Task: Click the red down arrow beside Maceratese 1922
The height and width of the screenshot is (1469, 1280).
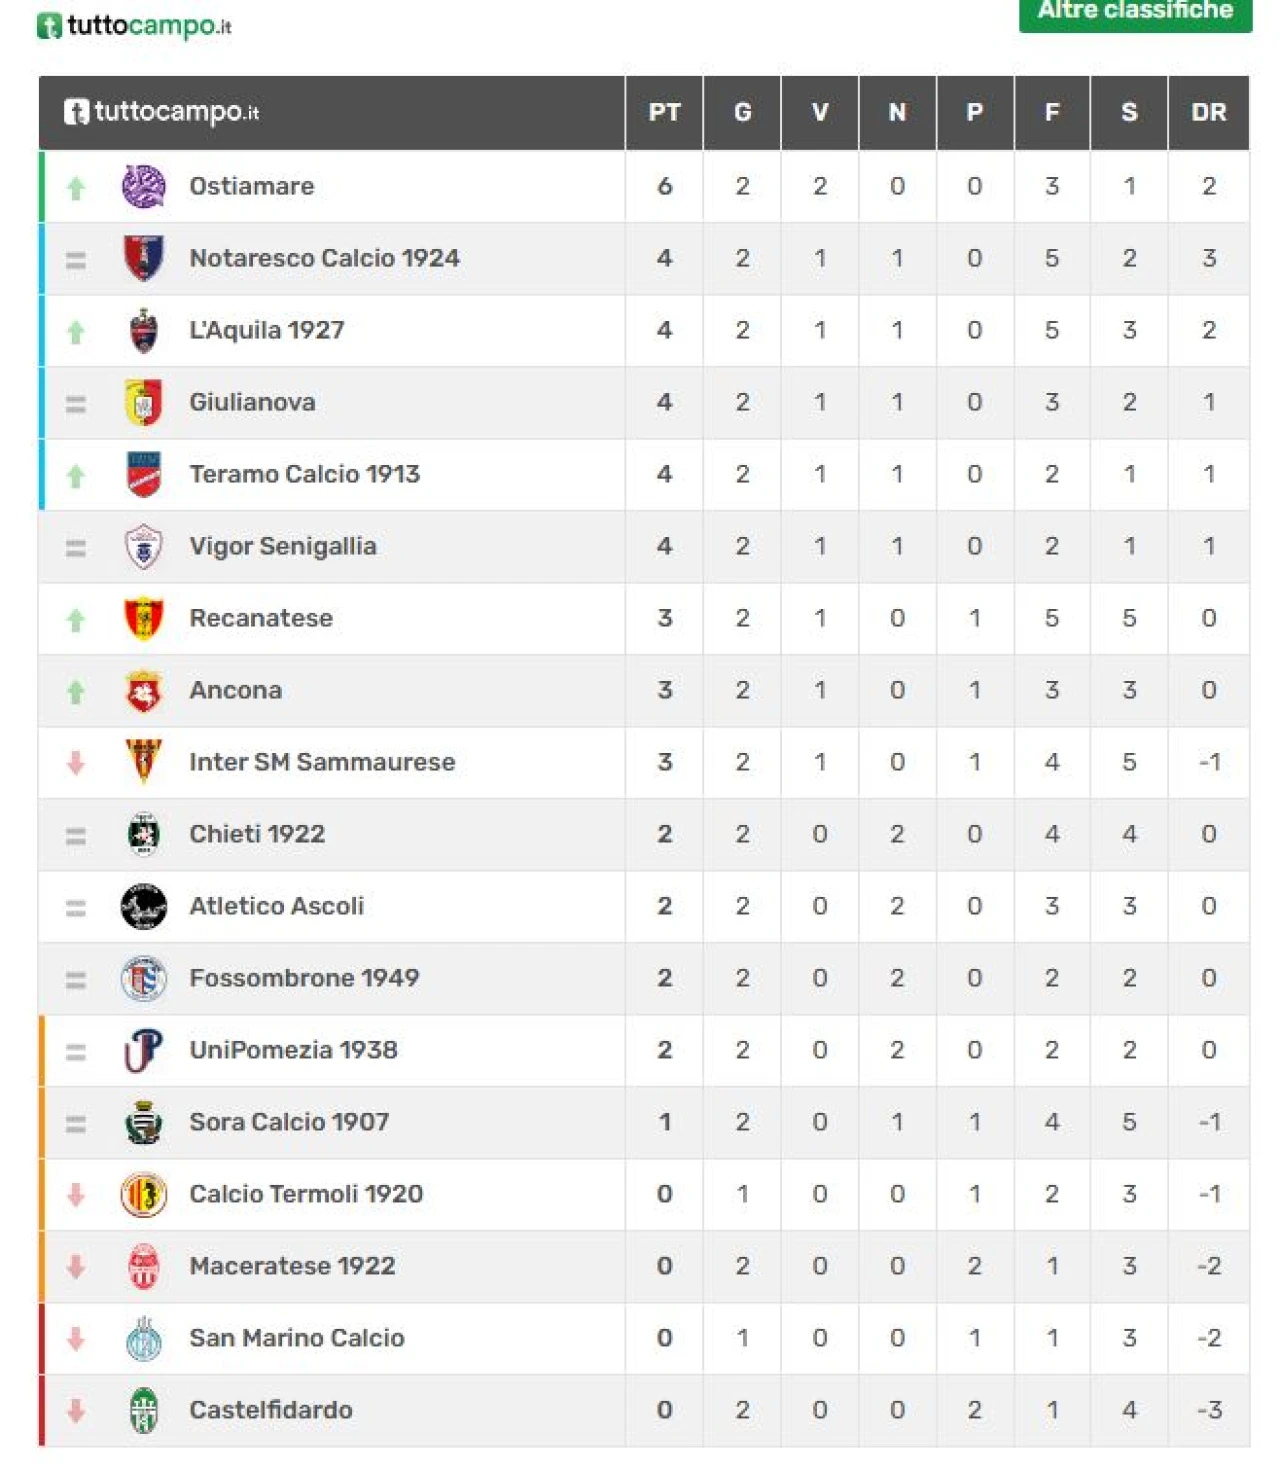Action: (x=76, y=1267)
